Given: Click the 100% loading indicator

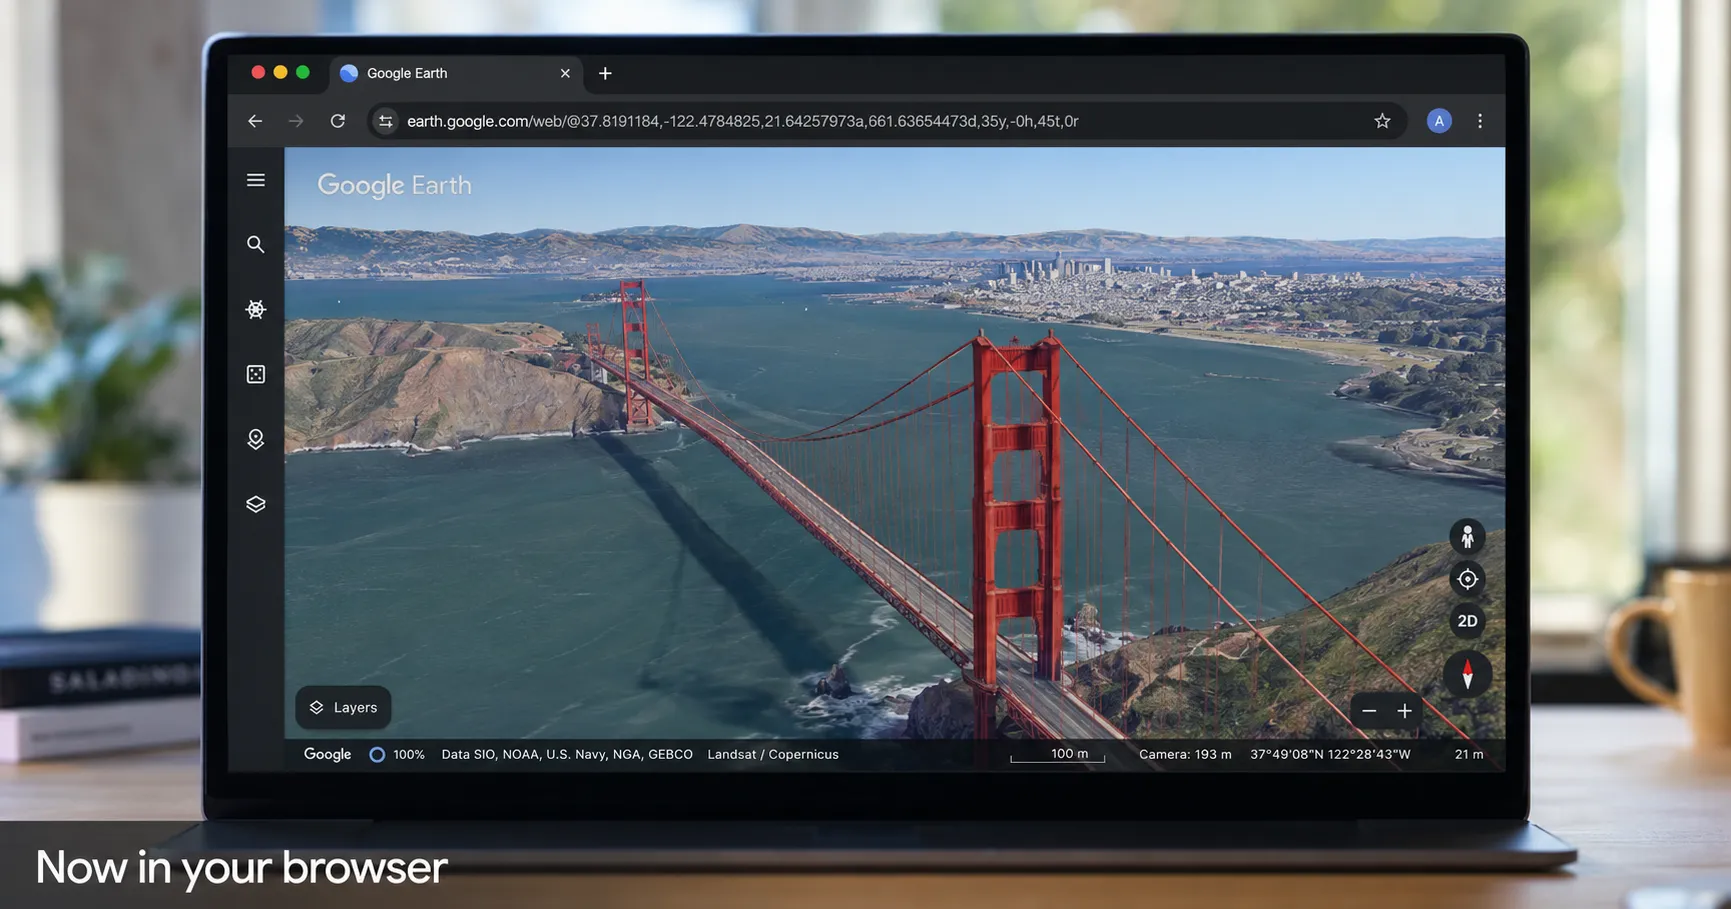Looking at the screenshot, I should [397, 755].
